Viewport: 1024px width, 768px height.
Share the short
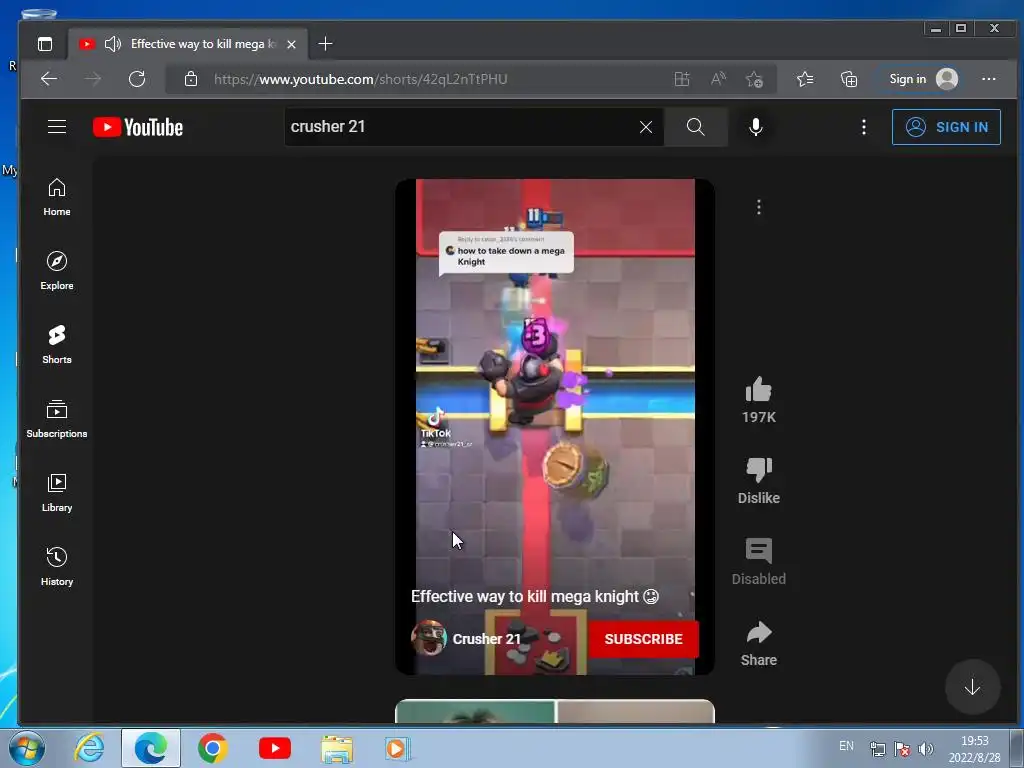pos(758,632)
